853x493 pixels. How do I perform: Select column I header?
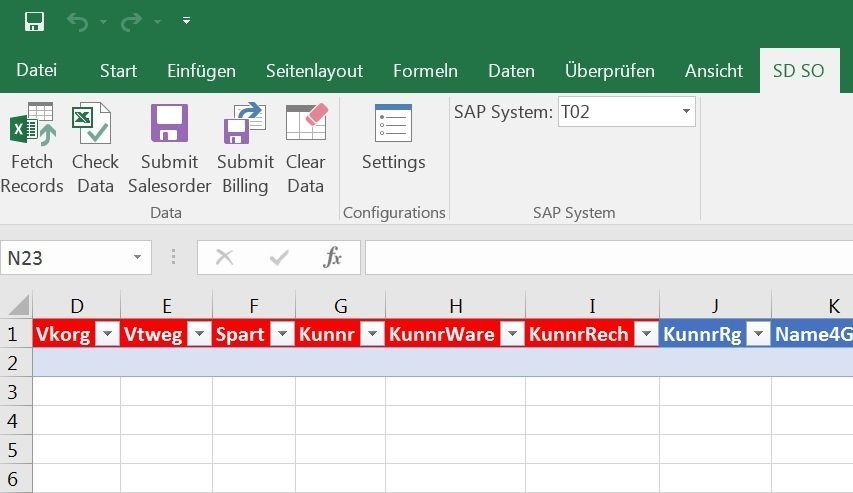pos(592,306)
